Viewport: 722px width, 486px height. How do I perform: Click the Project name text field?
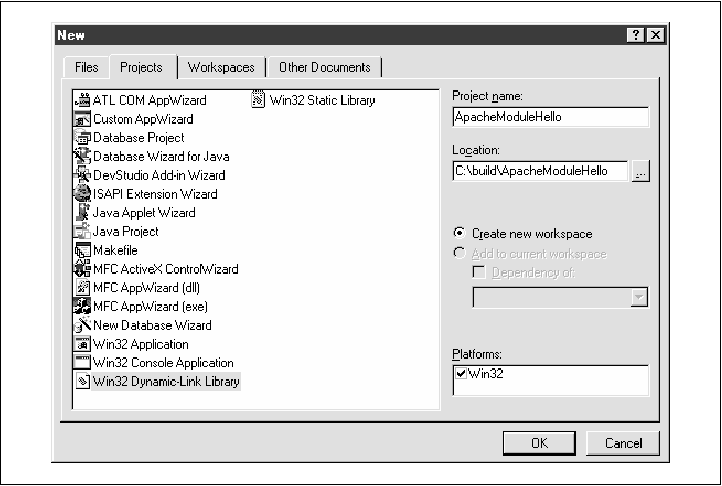pos(550,117)
